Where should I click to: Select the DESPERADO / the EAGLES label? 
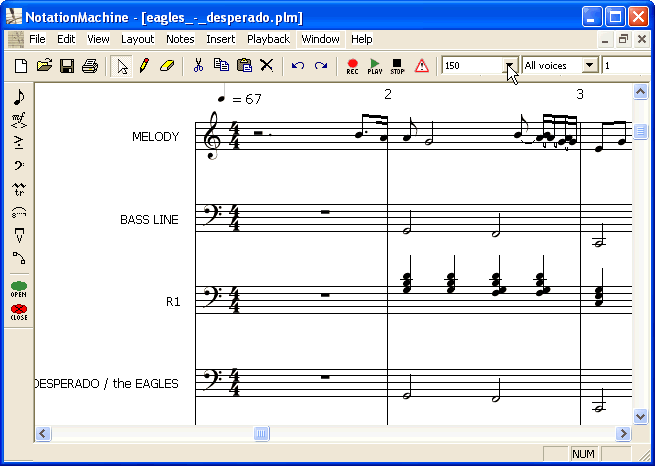[107, 384]
